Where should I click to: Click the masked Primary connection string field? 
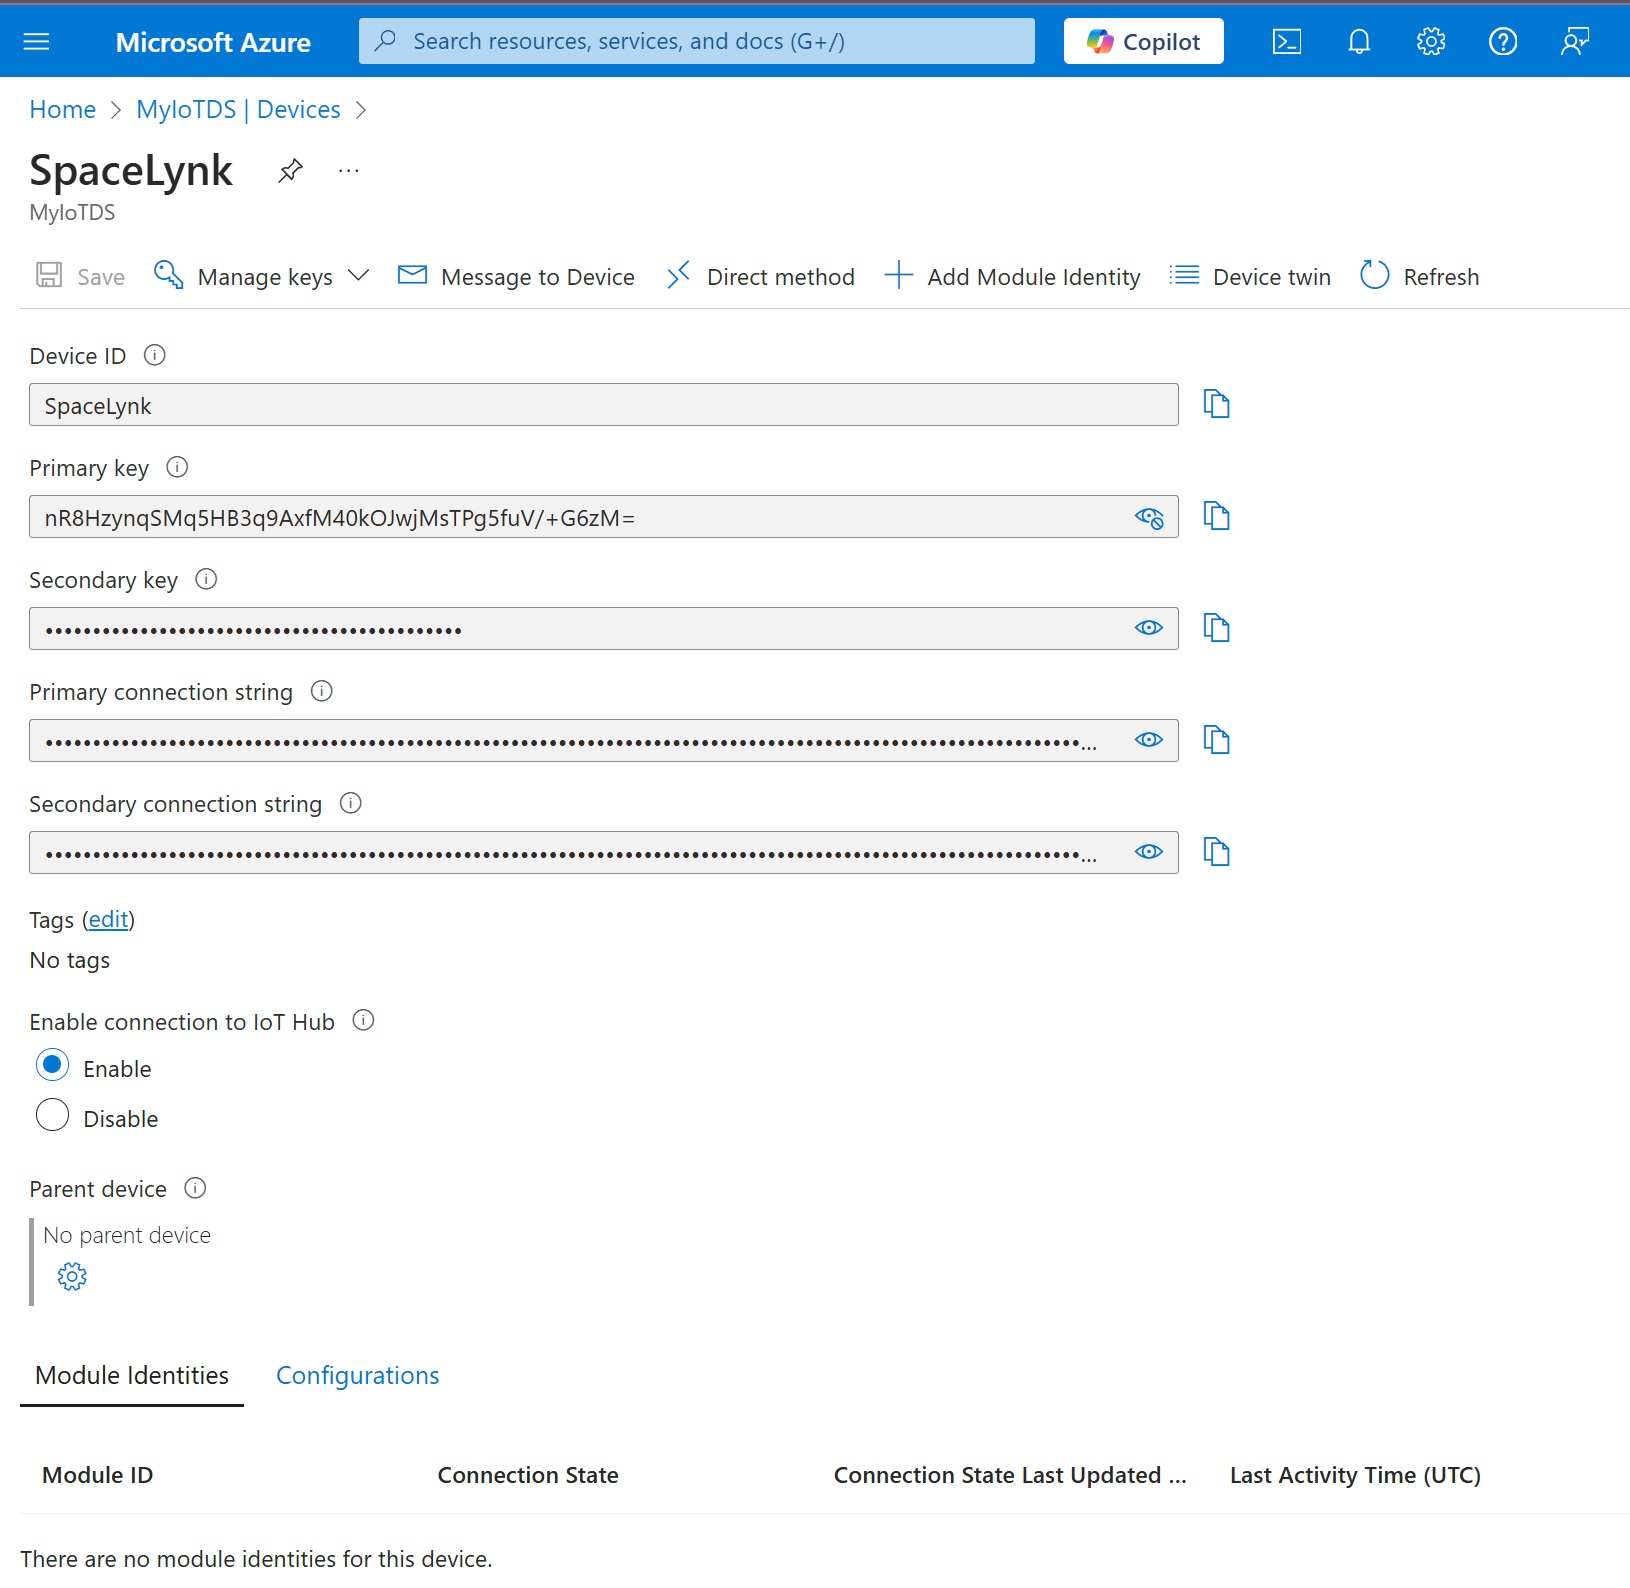604,741
